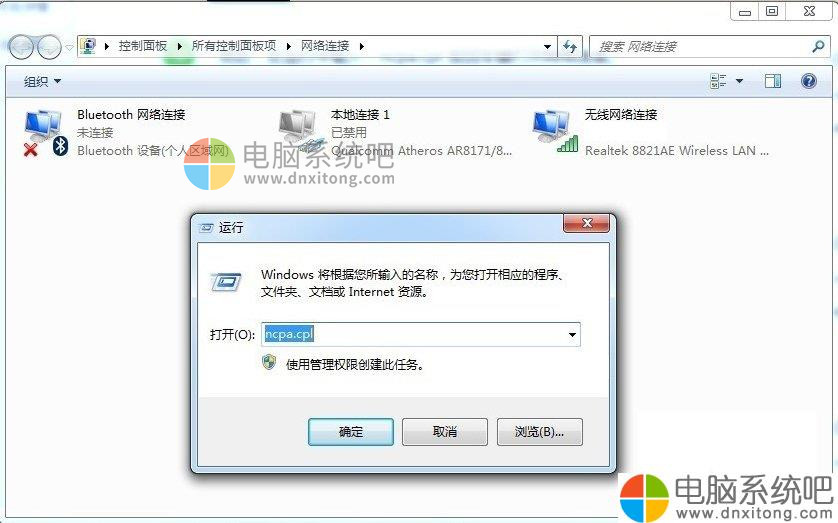Open the help question mark icon
Image resolution: width=838 pixels, height=523 pixels.
click(x=809, y=81)
